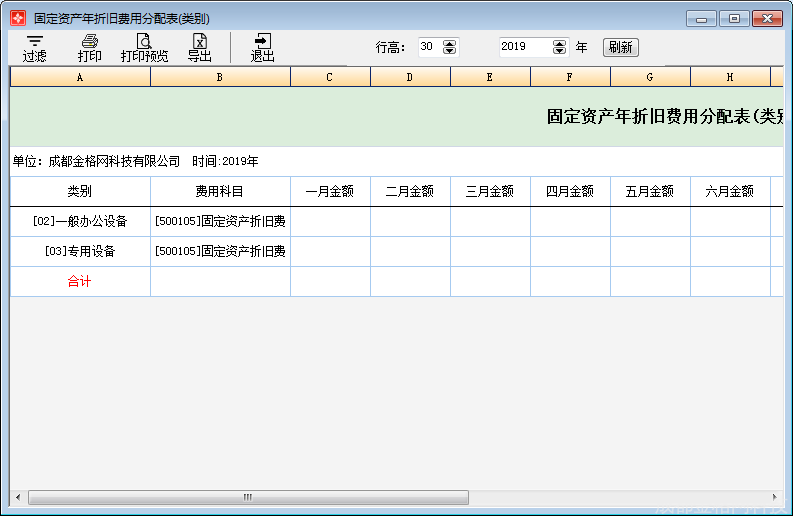Screen dimensions: 793x516
Task: Open the 过滤 filter tool
Action: tap(35, 48)
